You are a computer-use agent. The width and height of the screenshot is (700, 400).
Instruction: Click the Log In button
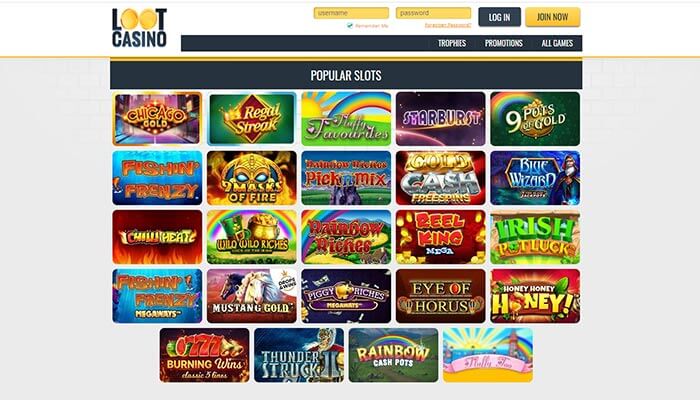pyautogui.click(x=499, y=17)
